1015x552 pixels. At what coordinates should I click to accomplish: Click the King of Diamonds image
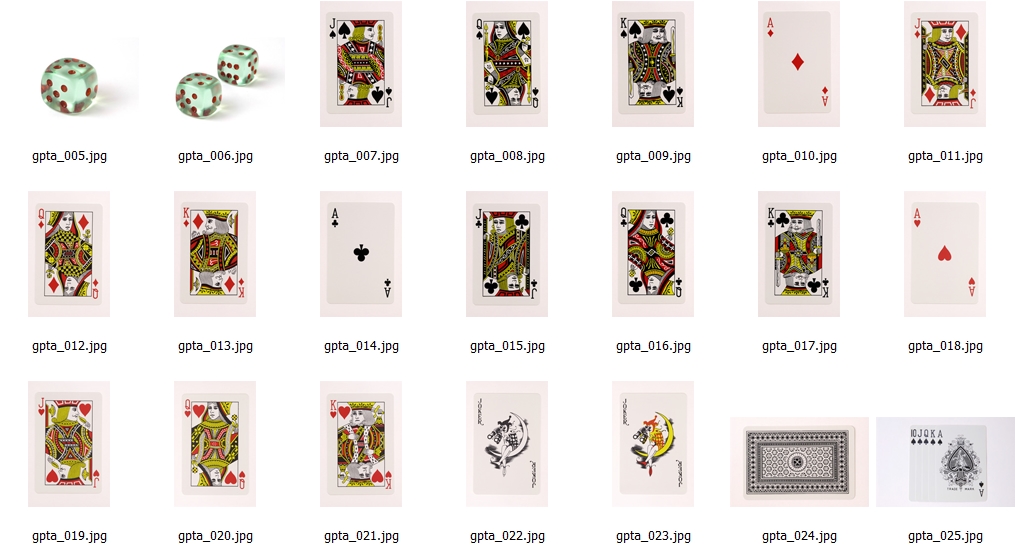tap(215, 254)
